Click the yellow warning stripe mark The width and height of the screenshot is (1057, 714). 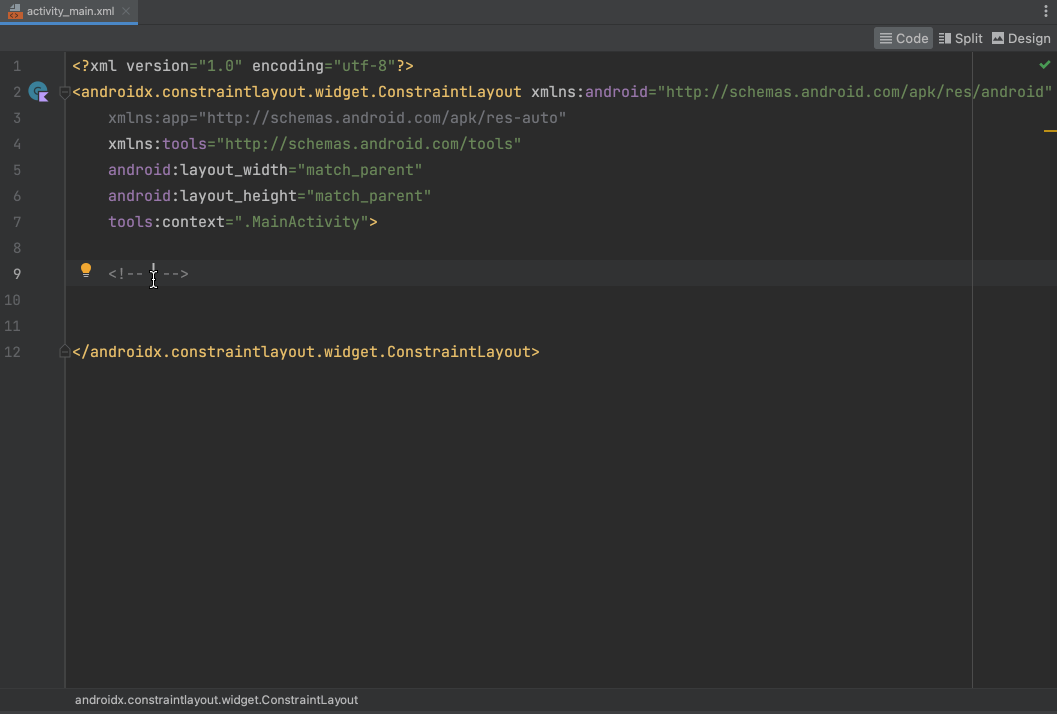pos(1050,131)
